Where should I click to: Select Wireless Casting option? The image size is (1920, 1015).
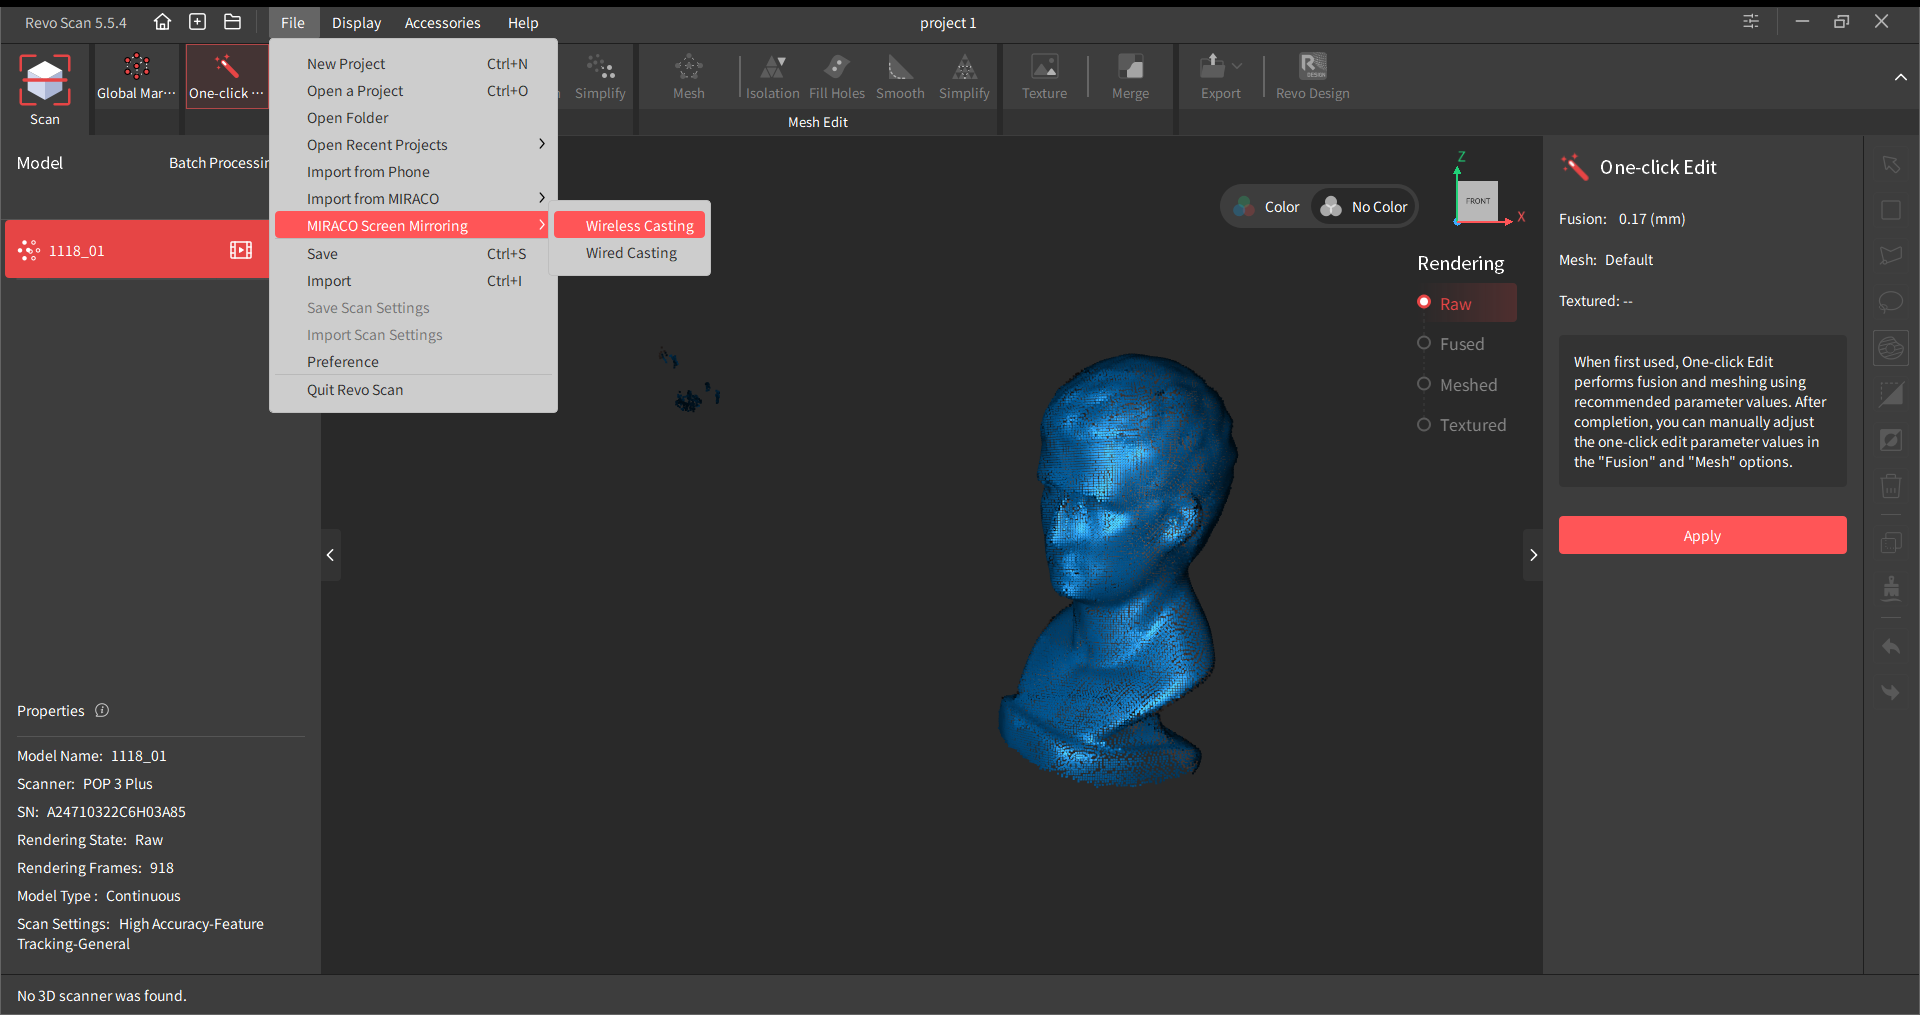630,225
